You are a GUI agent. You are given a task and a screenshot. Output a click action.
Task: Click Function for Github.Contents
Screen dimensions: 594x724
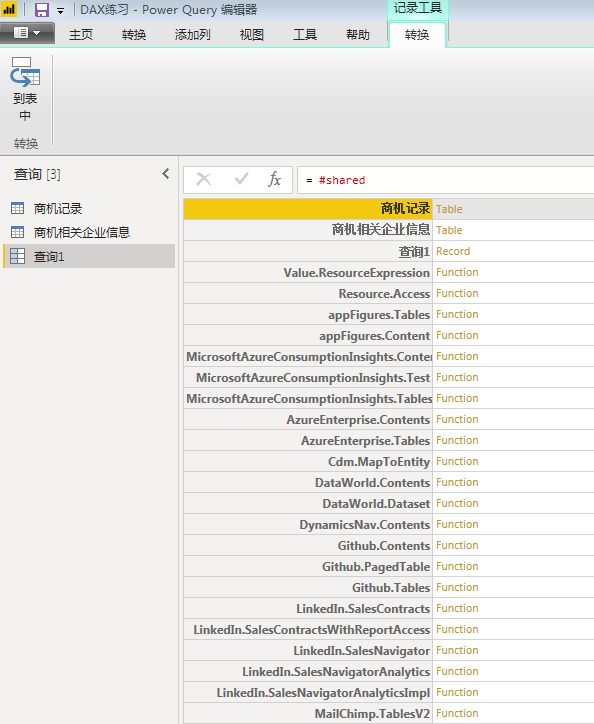[457, 545]
